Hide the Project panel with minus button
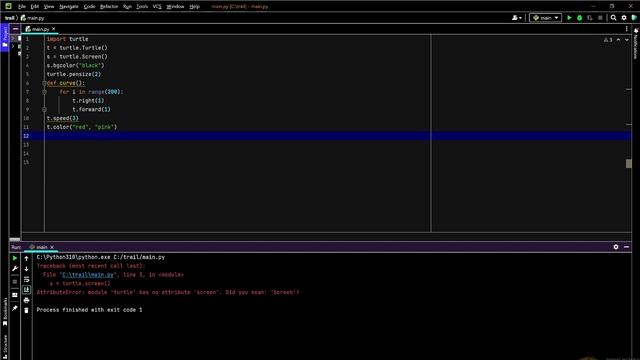The width and height of the screenshot is (640, 360). coord(15,29)
